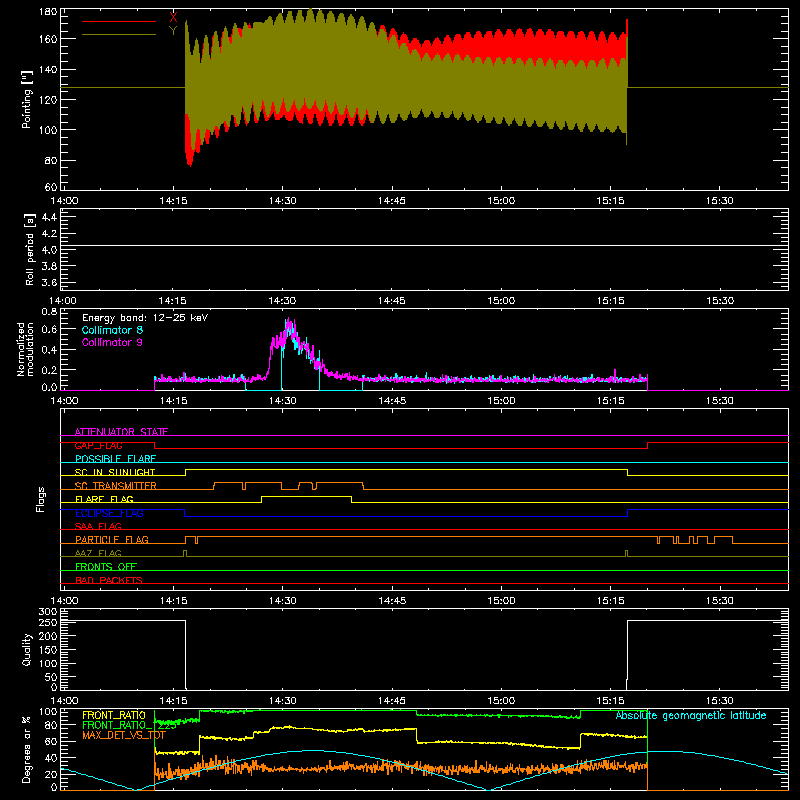Image resolution: width=800 pixels, height=800 pixels.
Task: Click the magenta 'Collimator 9' legend label
Action: point(112,342)
